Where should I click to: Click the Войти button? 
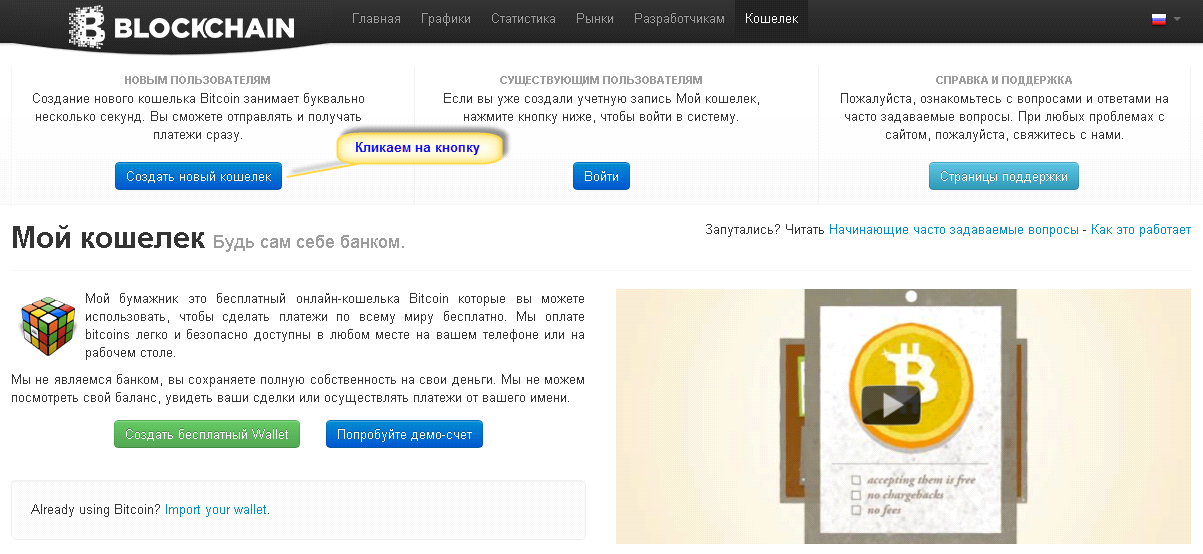pyautogui.click(x=601, y=176)
